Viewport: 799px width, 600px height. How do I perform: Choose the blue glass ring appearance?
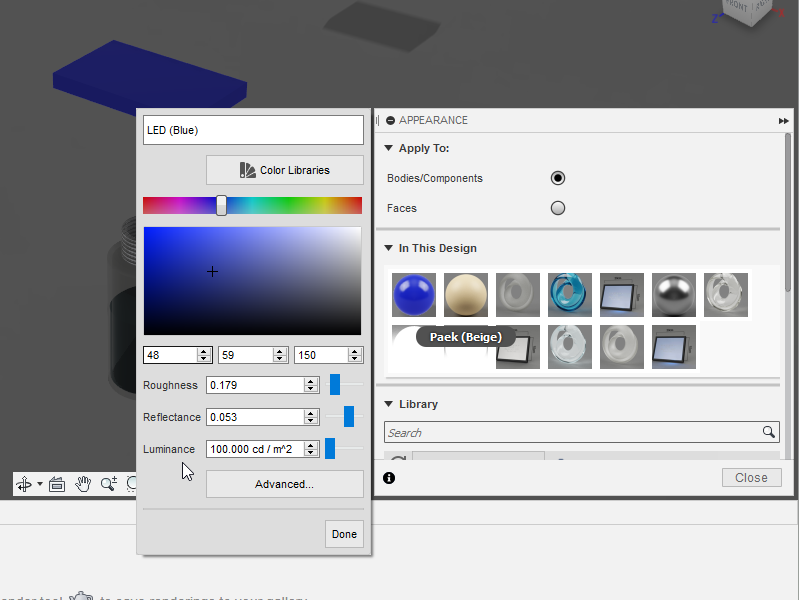(x=570, y=295)
